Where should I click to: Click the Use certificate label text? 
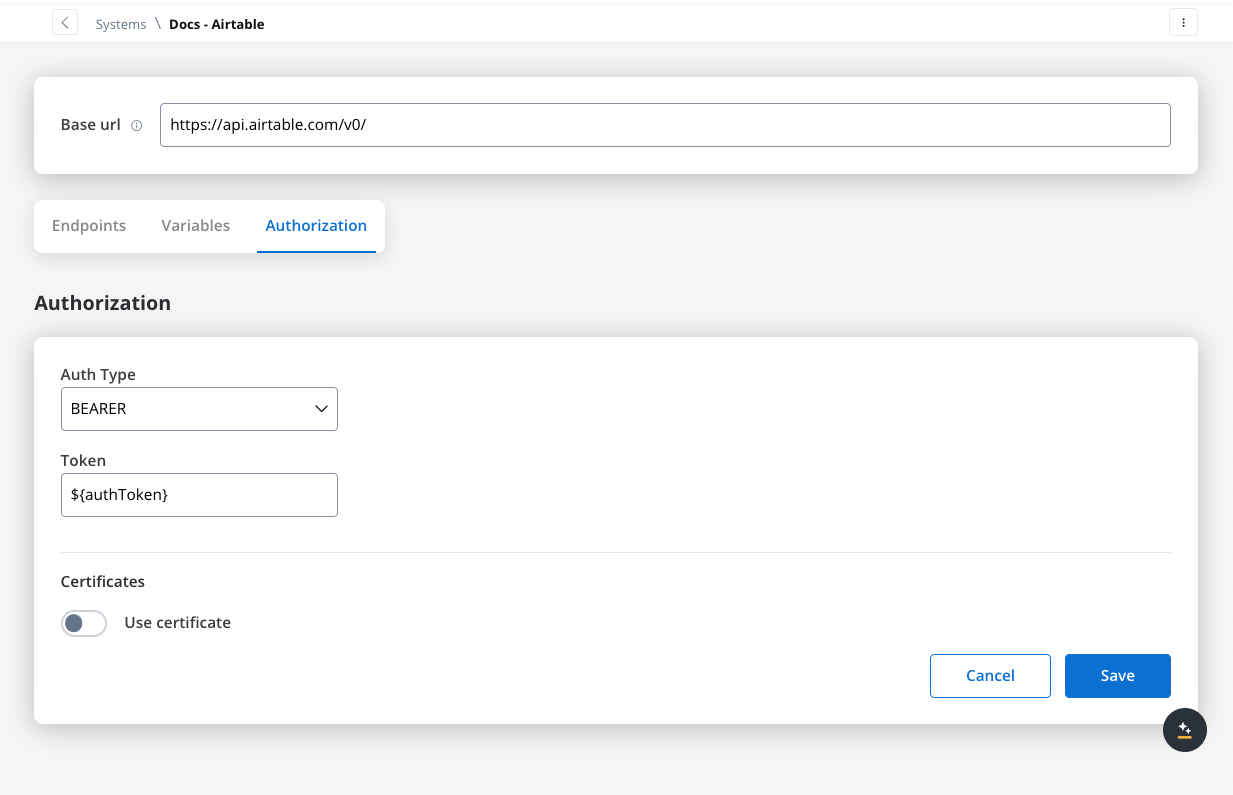[x=178, y=623]
